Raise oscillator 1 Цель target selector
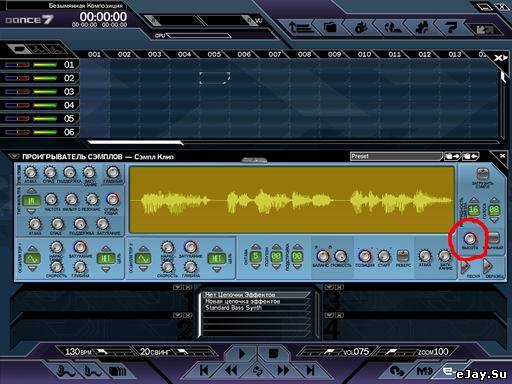512x384 pixels. point(106,248)
